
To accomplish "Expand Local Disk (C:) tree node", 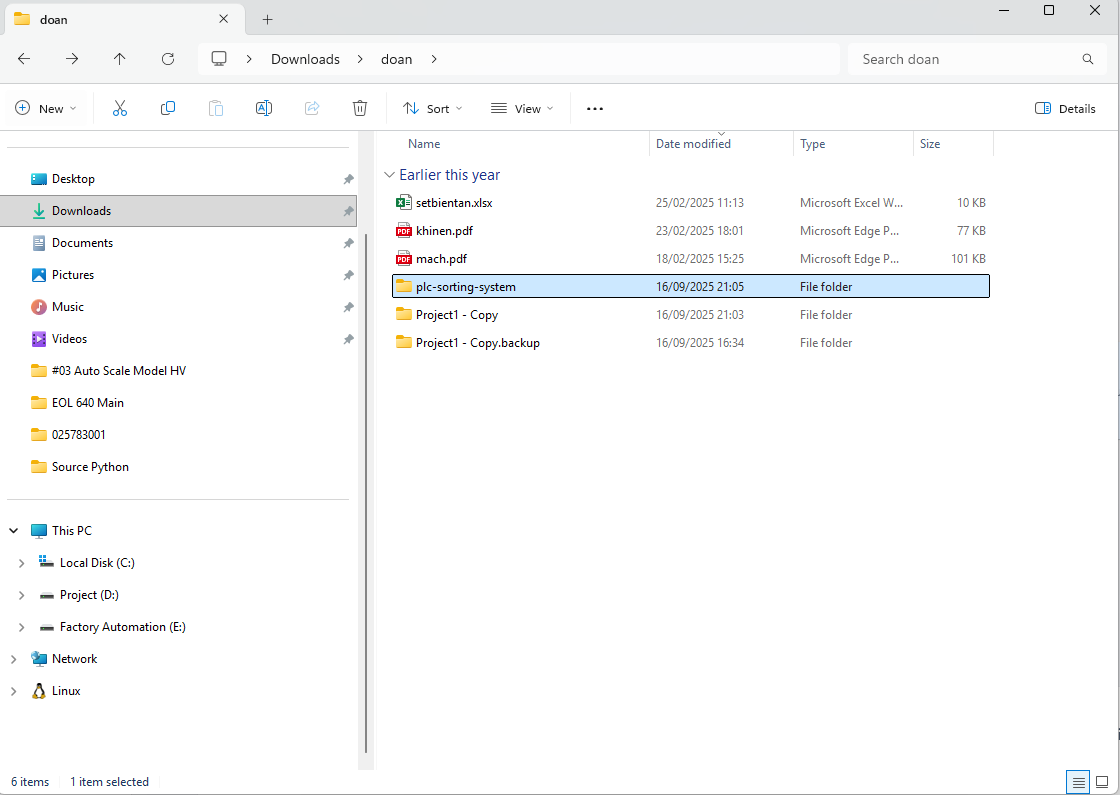I will (x=21, y=563).
